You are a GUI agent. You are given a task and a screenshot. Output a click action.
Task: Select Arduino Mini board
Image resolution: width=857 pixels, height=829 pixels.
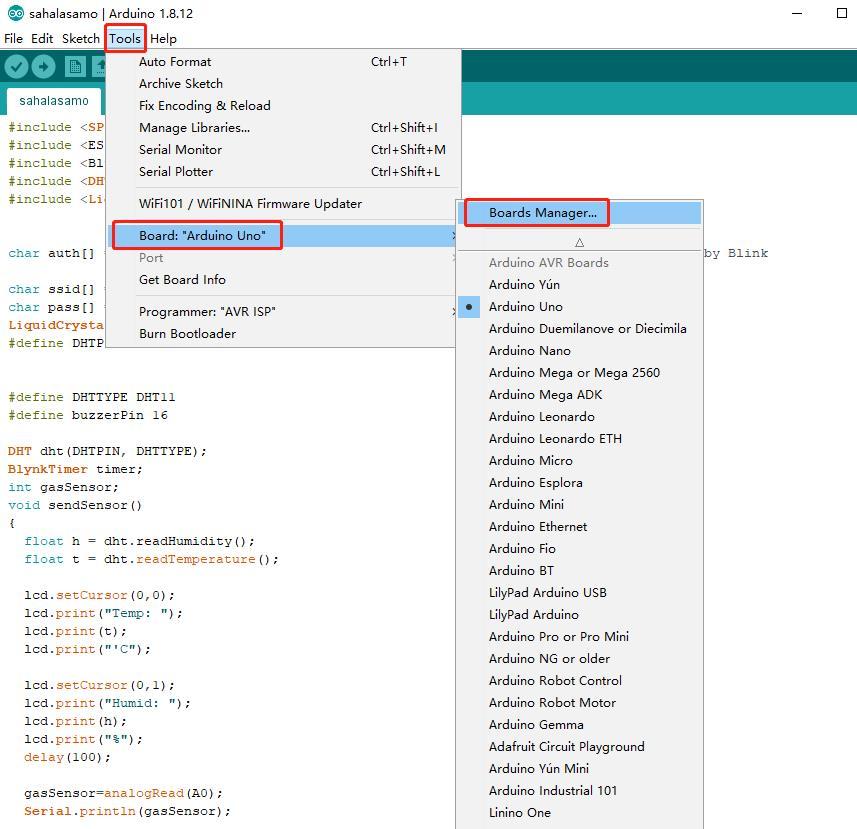coord(579,504)
